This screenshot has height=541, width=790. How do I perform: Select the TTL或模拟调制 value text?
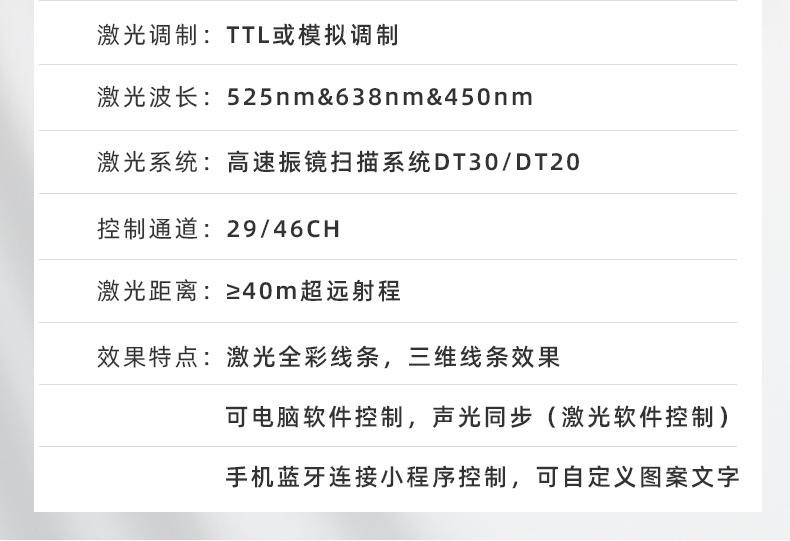(312, 36)
